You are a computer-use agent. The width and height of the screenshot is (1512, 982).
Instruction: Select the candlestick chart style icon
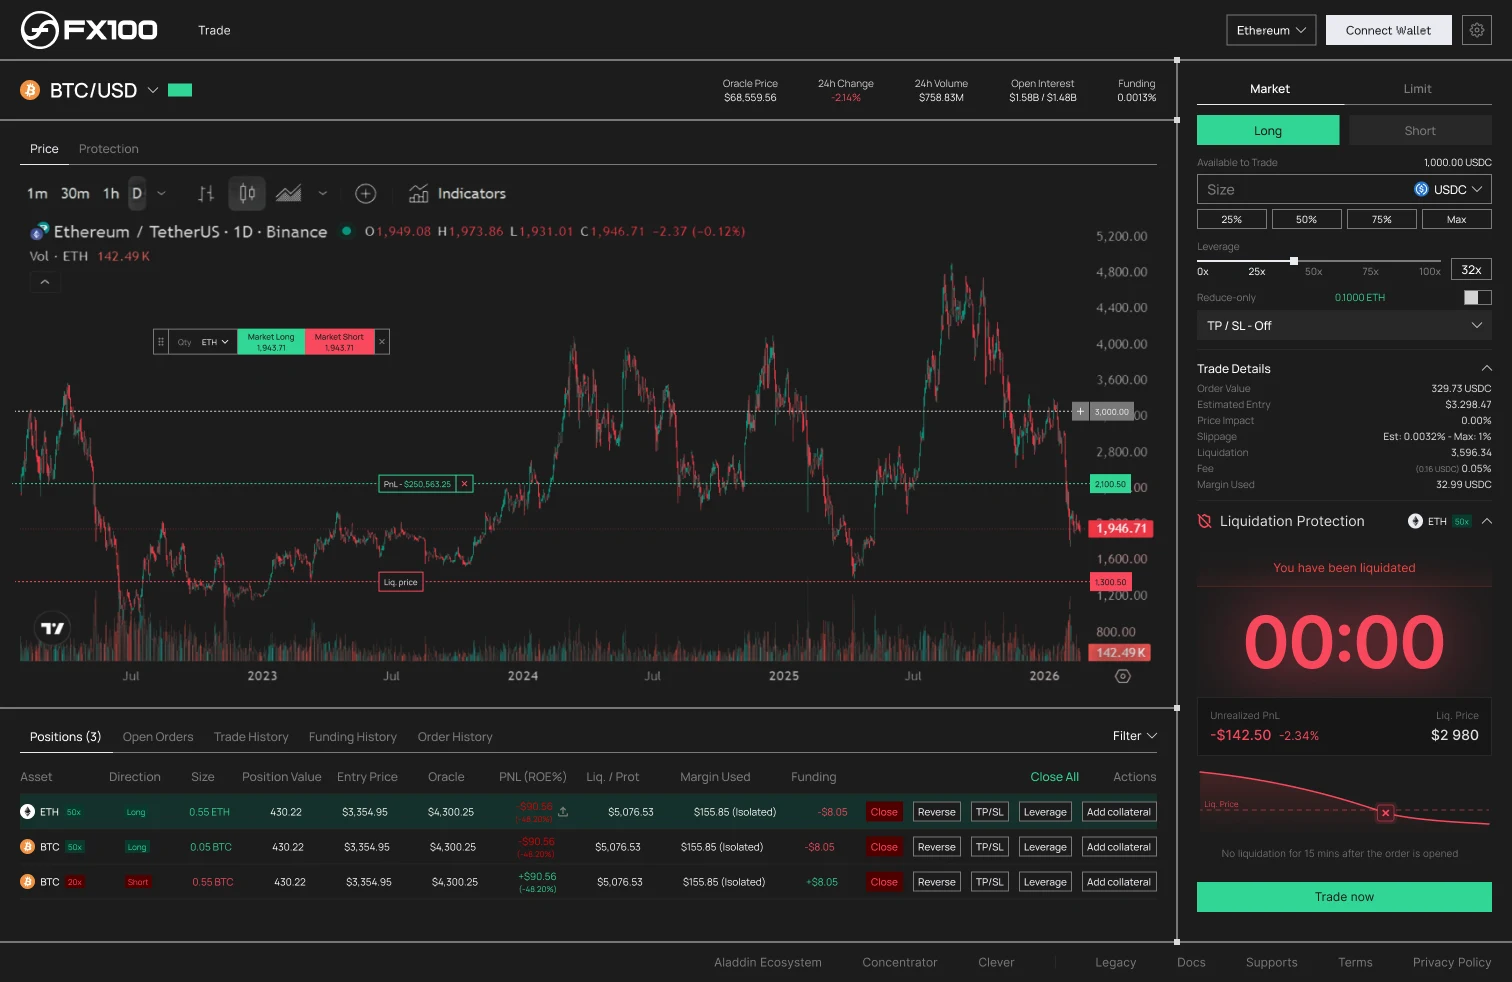click(247, 193)
